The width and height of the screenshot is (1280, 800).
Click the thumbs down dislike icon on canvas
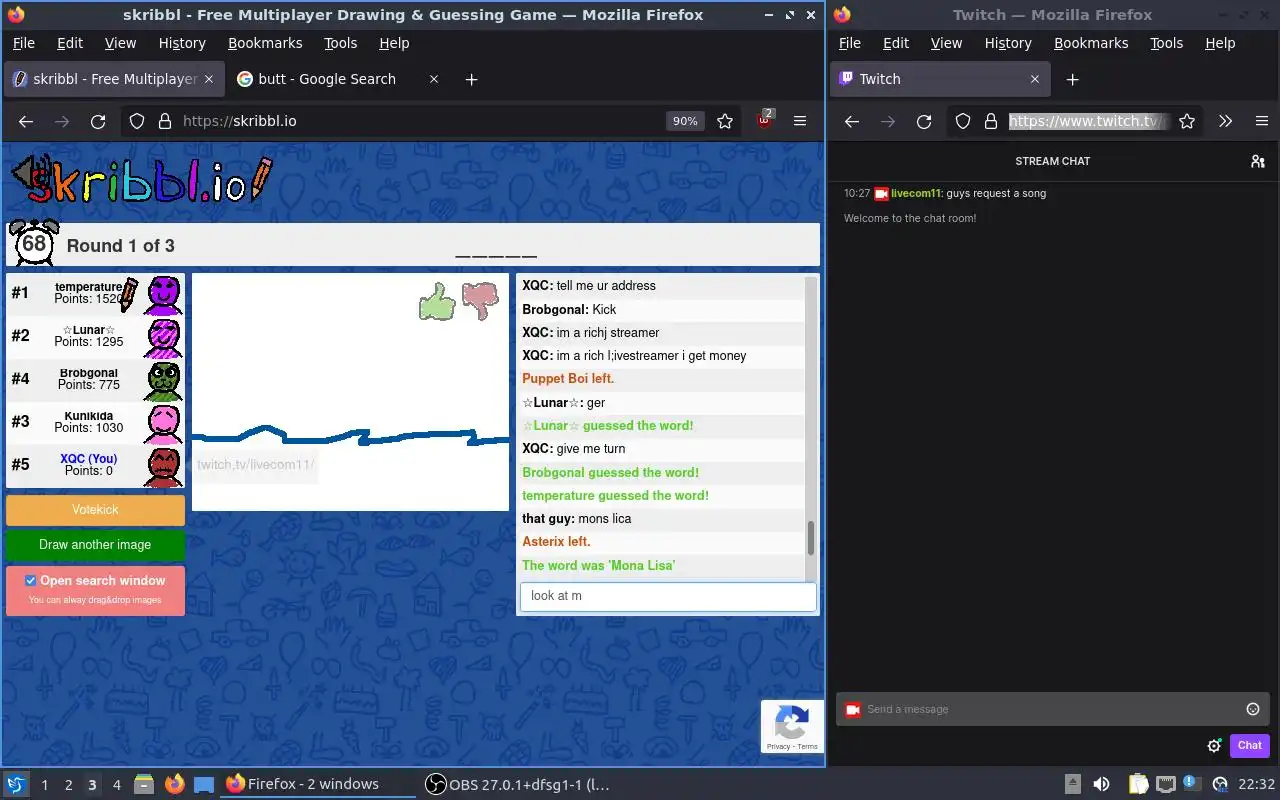(x=480, y=301)
